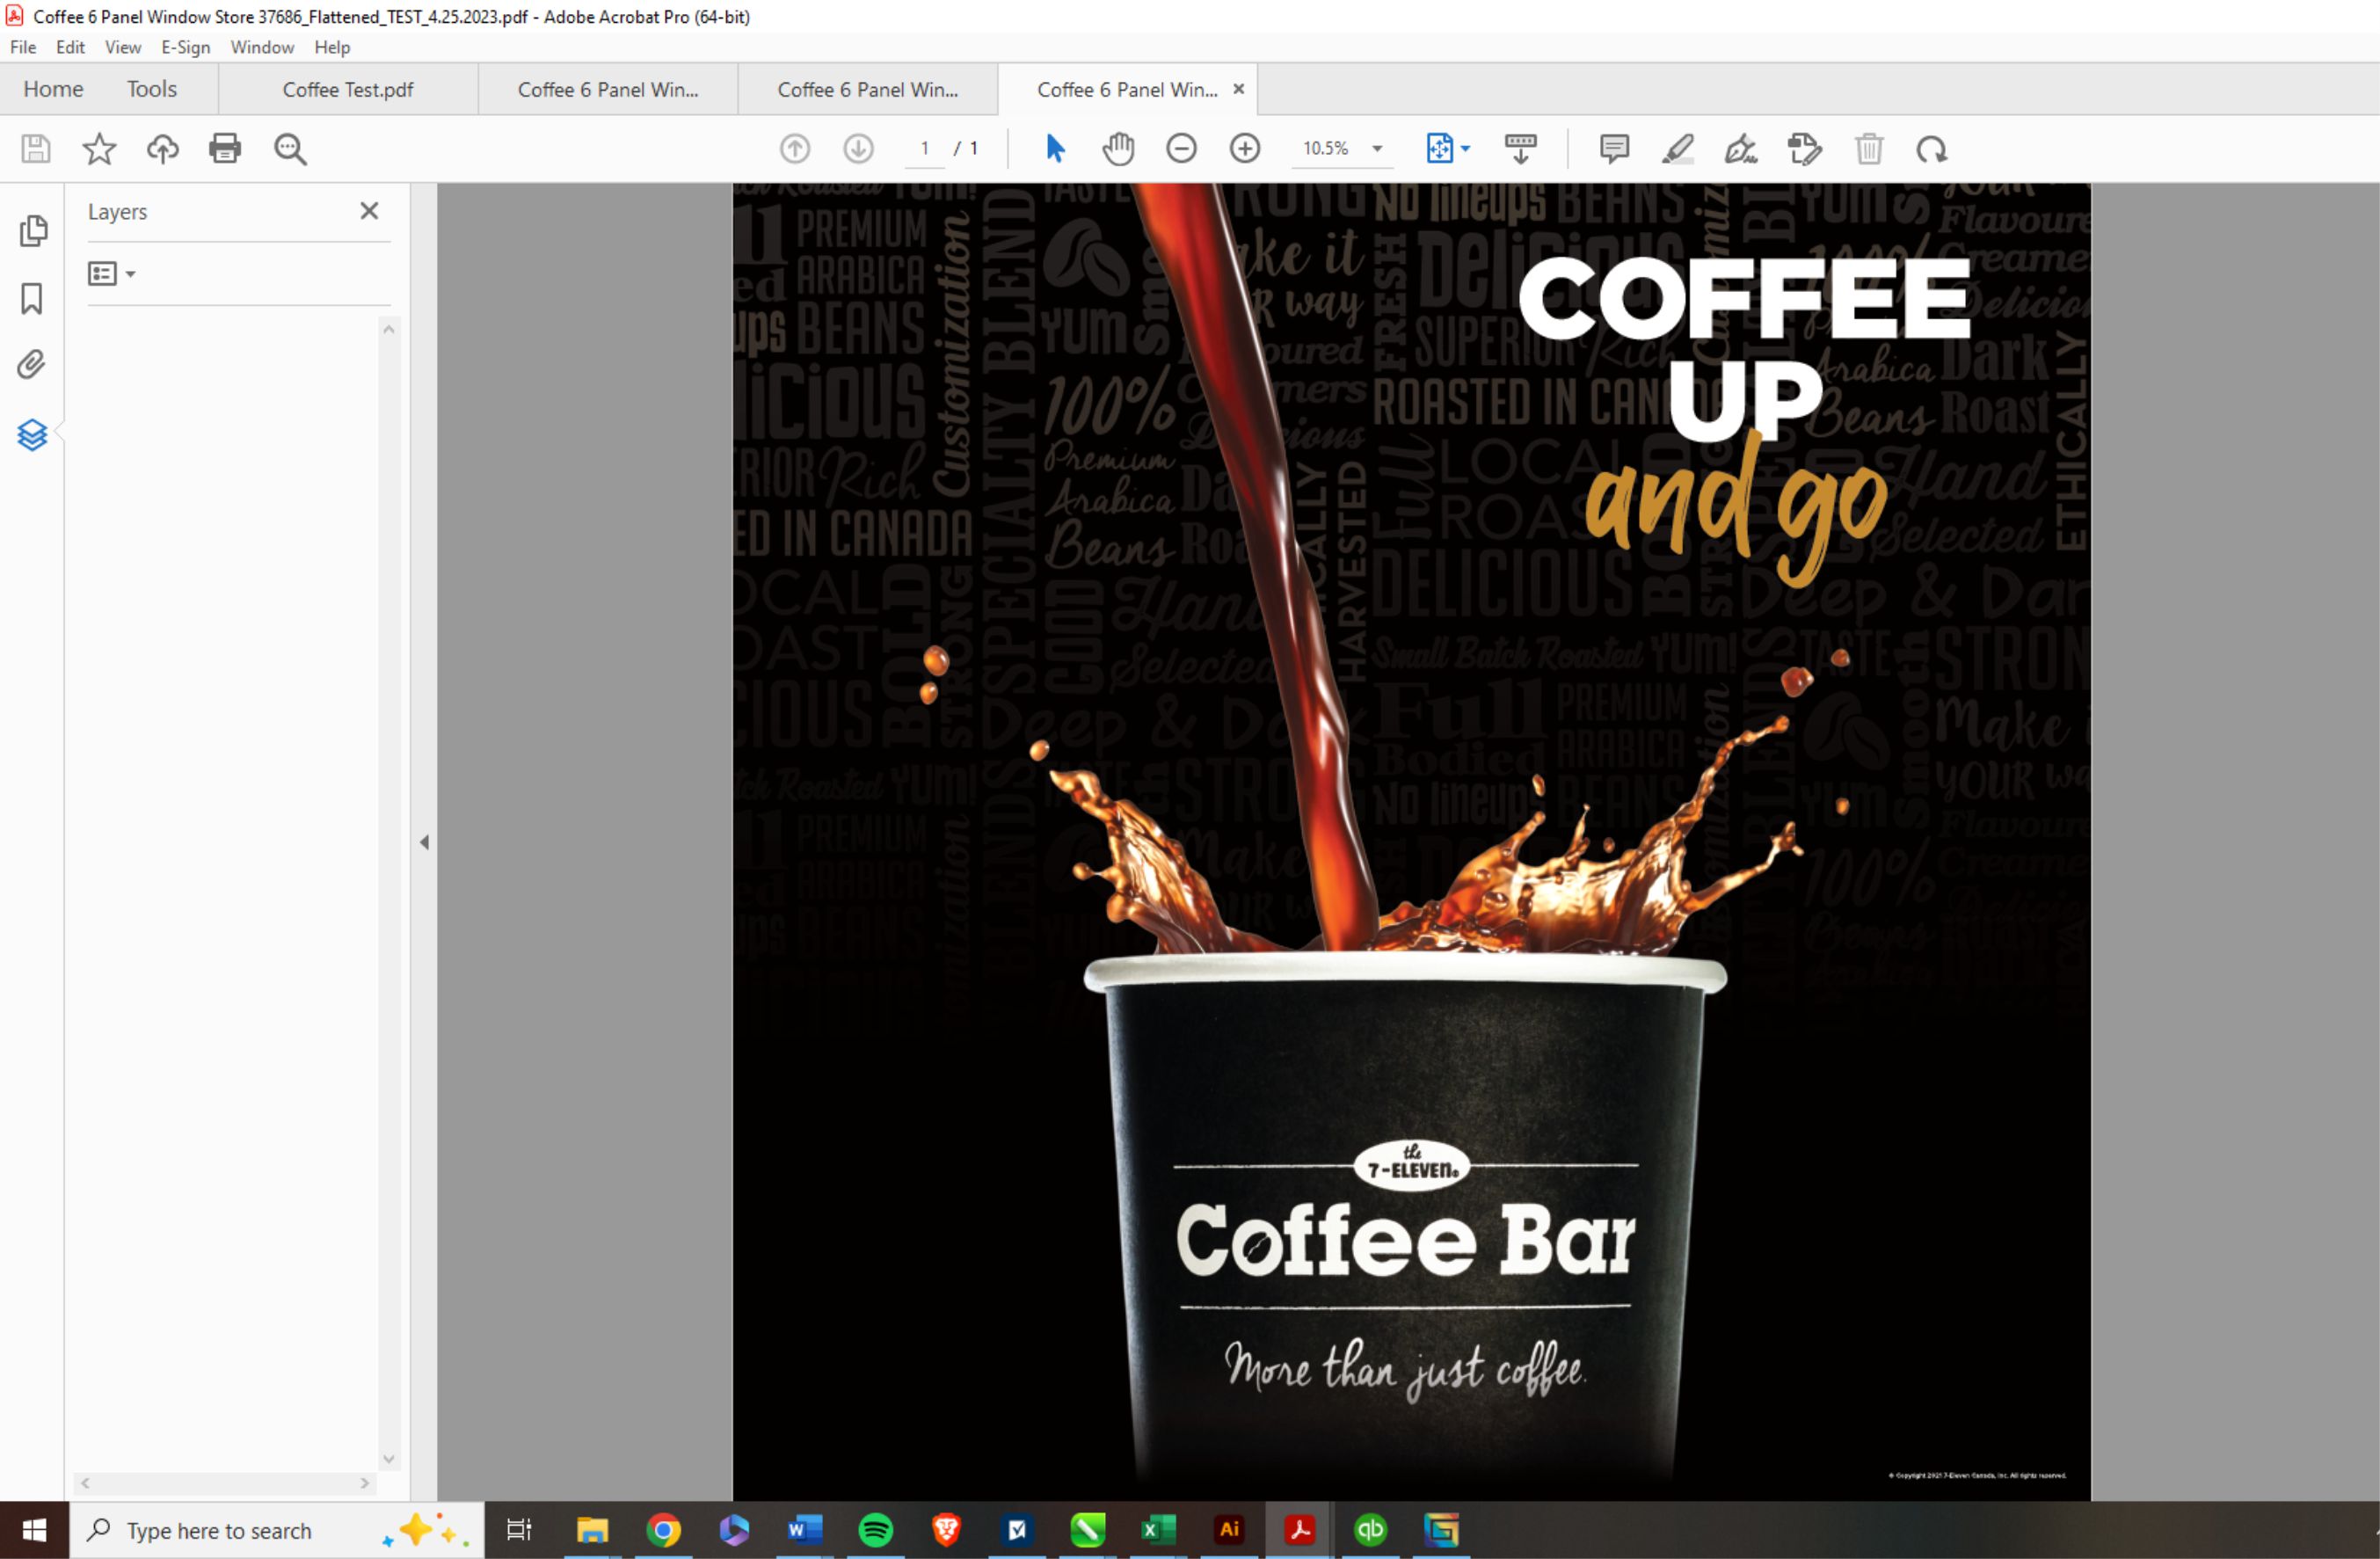
Task: Open File Explorer from taskbar
Action: (x=592, y=1530)
